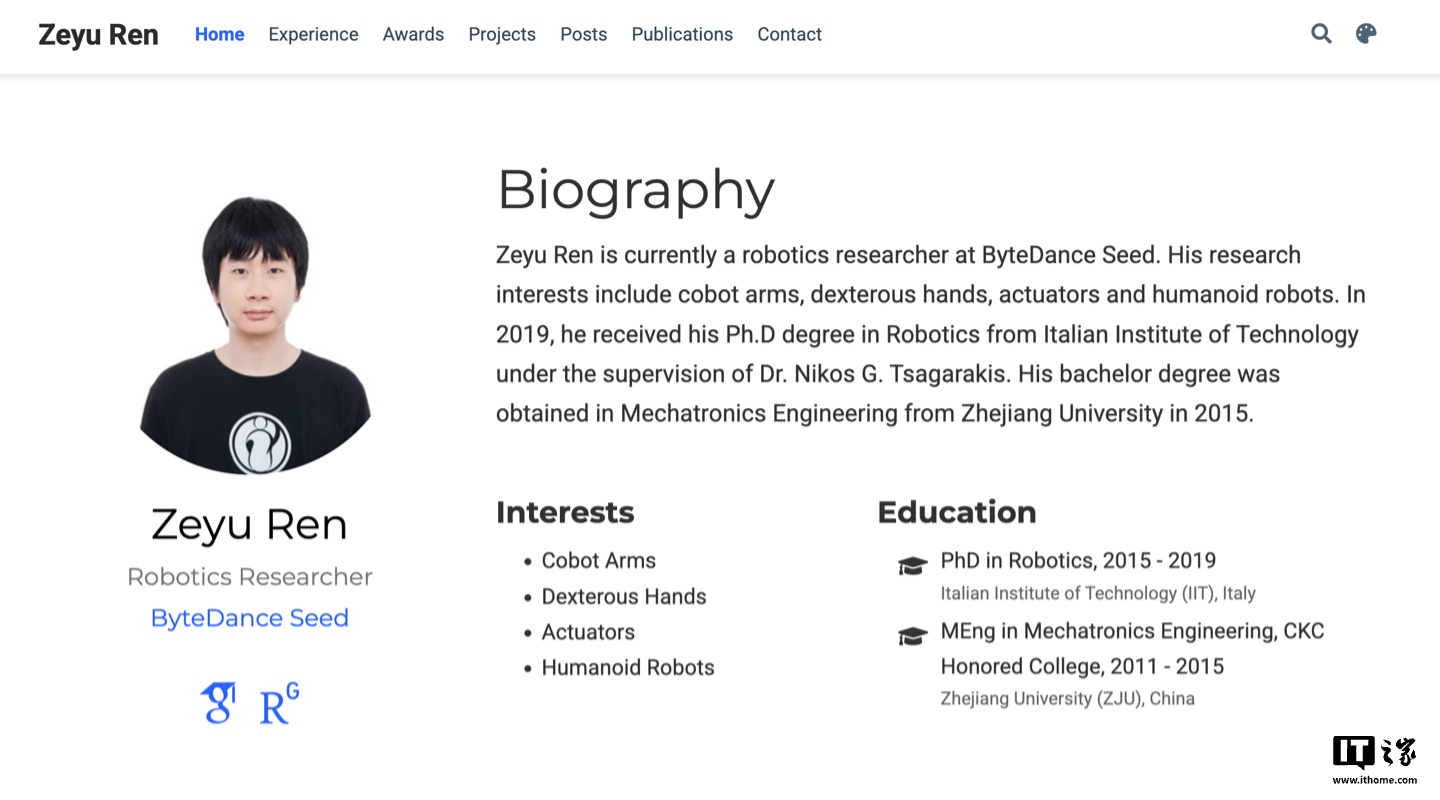Open the Publications section
Image resolution: width=1440 pixels, height=800 pixels.
(x=682, y=34)
